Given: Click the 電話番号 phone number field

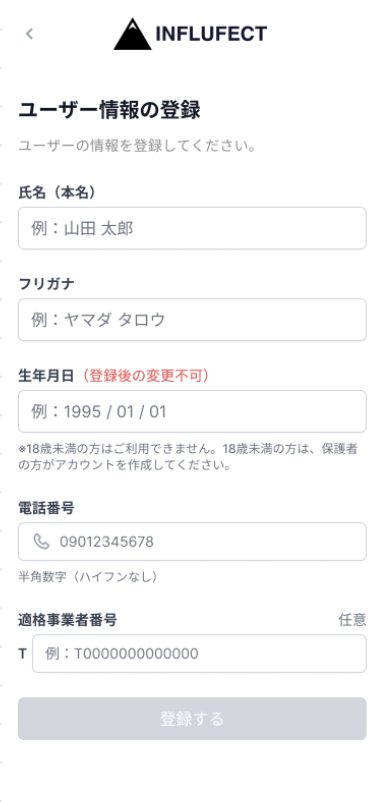Looking at the screenshot, I should click(x=192, y=541).
